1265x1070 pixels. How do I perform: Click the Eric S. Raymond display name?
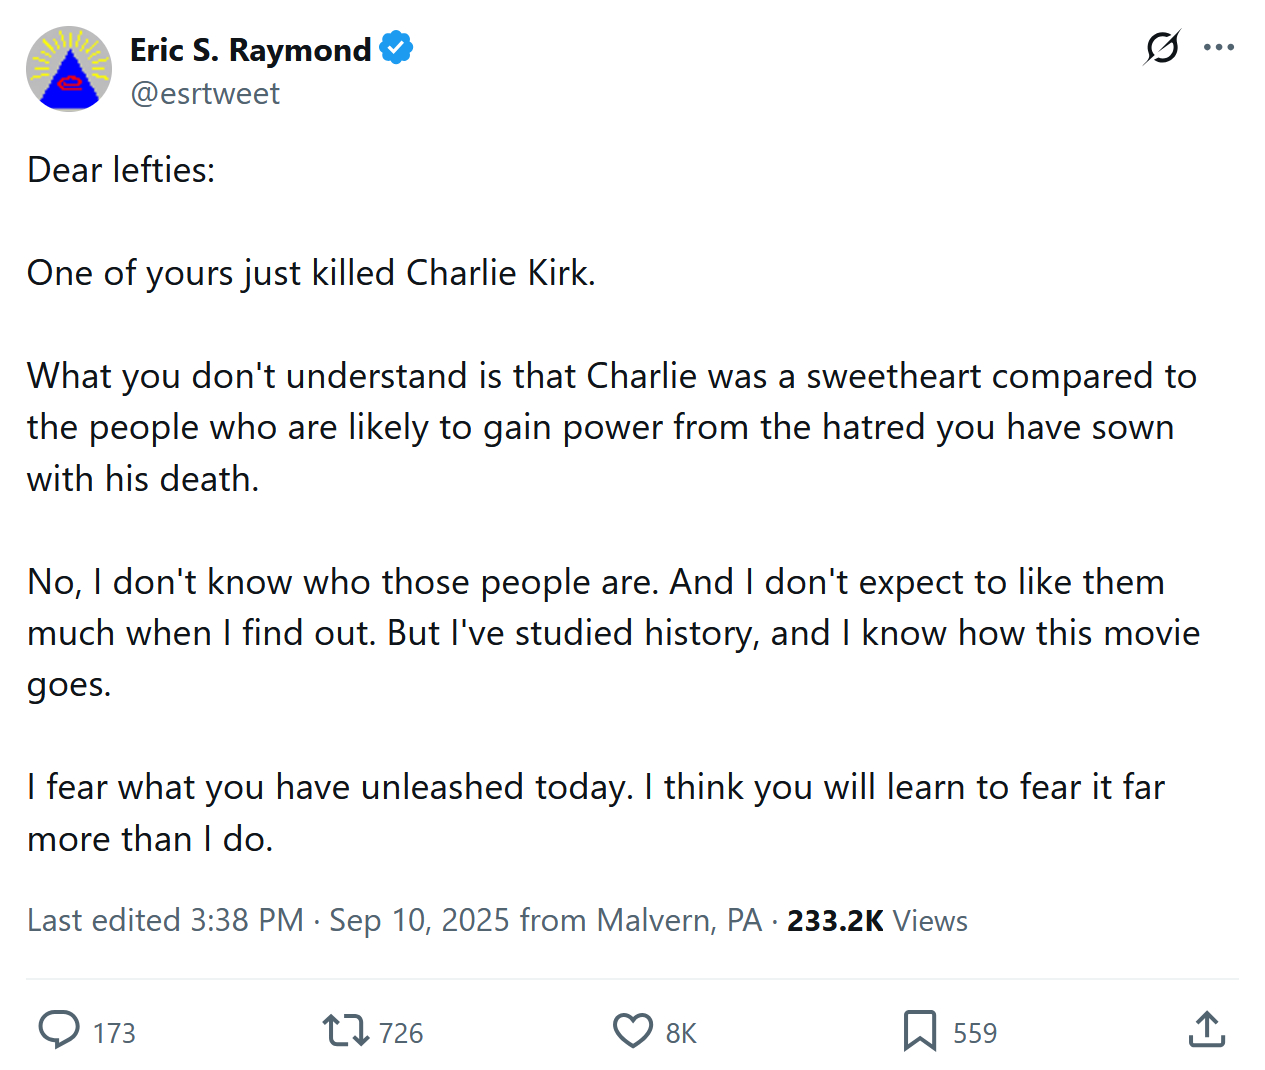(x=250, y=49)
